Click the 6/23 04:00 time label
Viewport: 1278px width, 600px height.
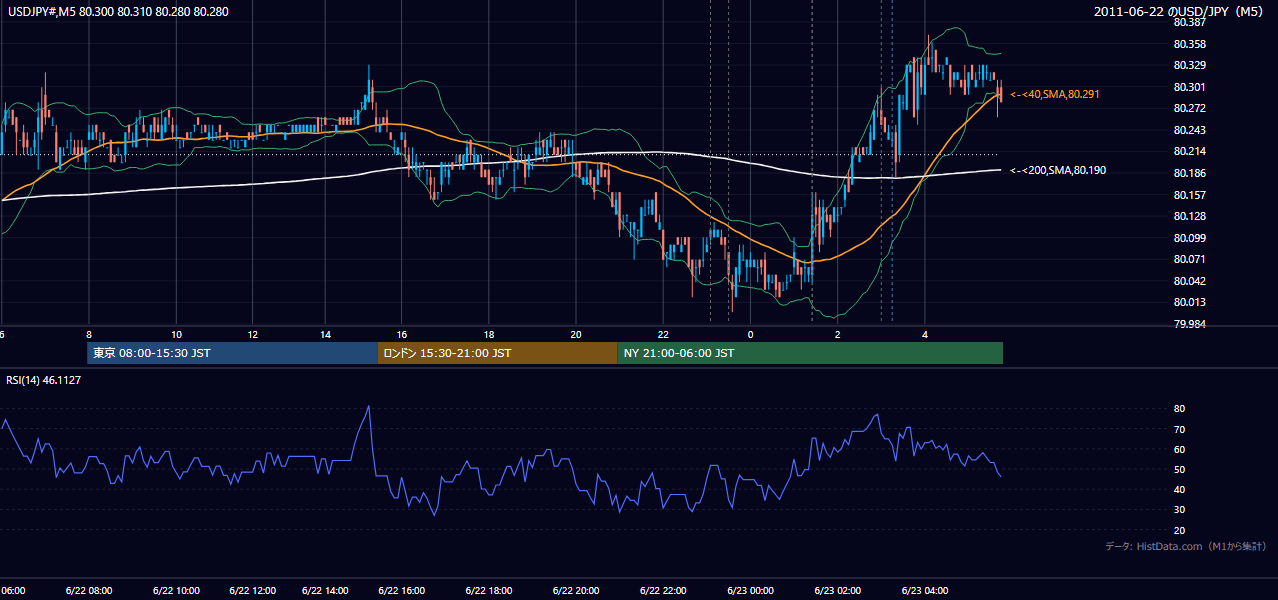(x=925, y=591)
